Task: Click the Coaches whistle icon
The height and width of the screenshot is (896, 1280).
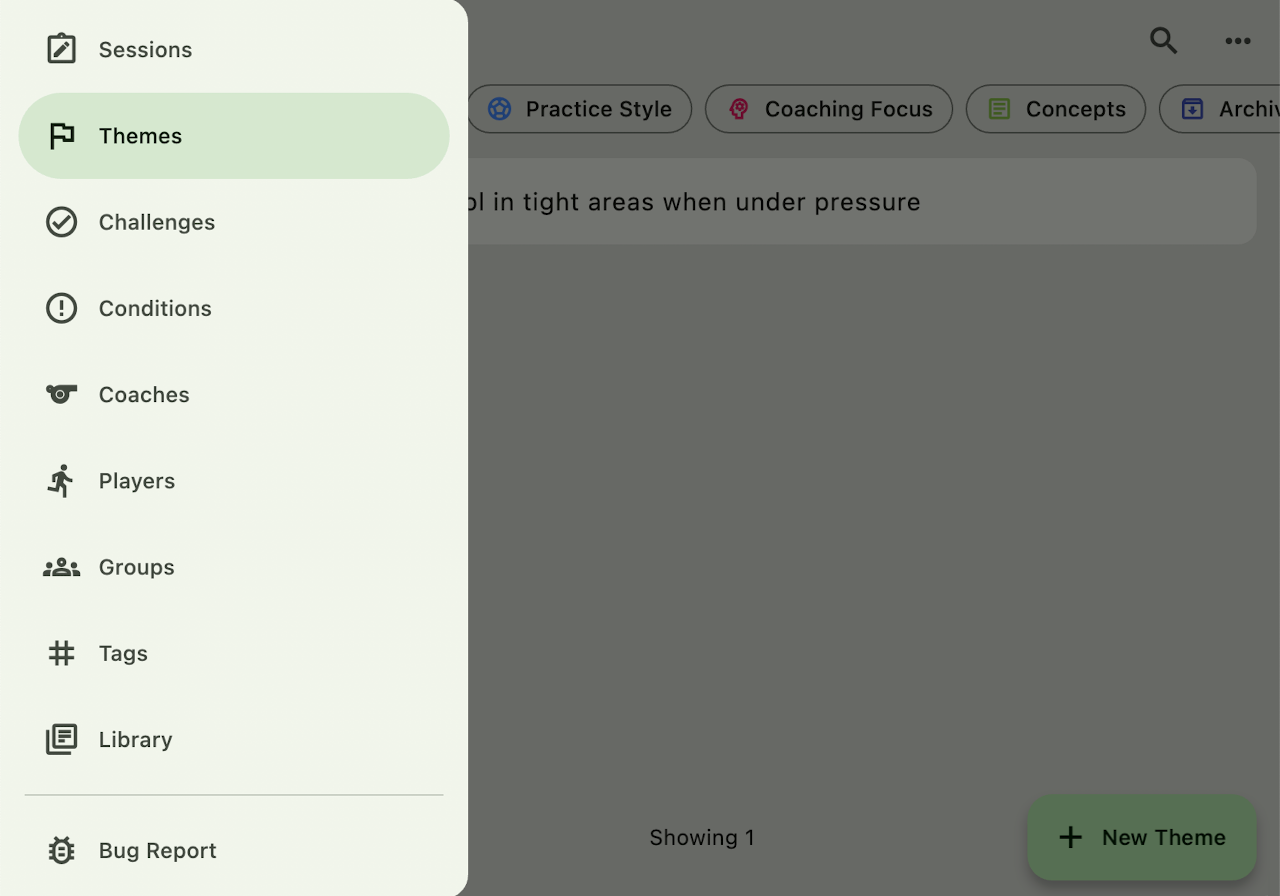Action: click(x=61, y=394)
